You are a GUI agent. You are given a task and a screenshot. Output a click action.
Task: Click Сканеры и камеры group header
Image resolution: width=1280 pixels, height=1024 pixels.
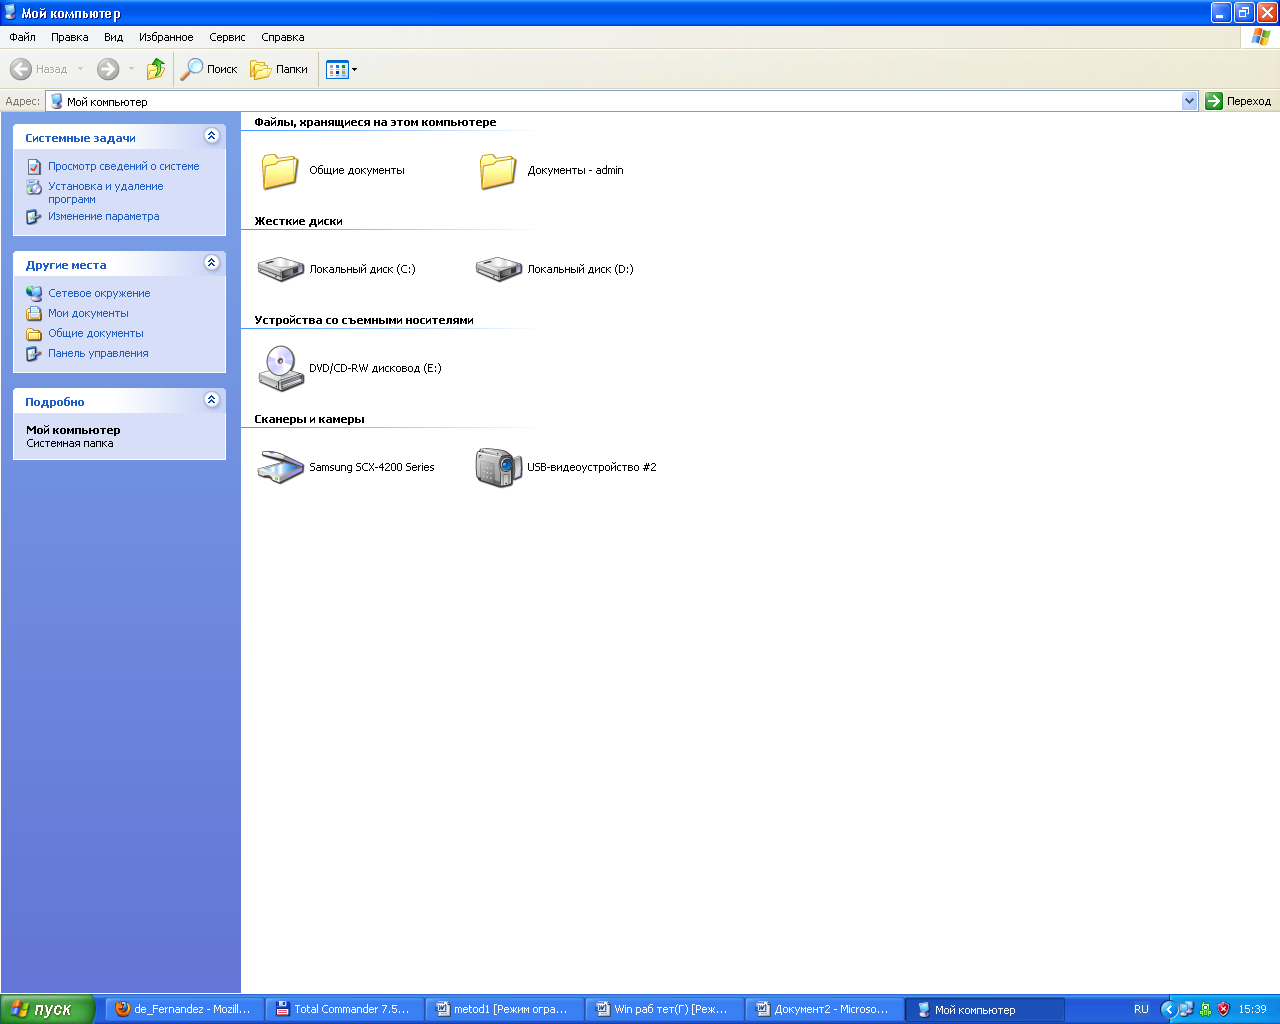(309, 419)
